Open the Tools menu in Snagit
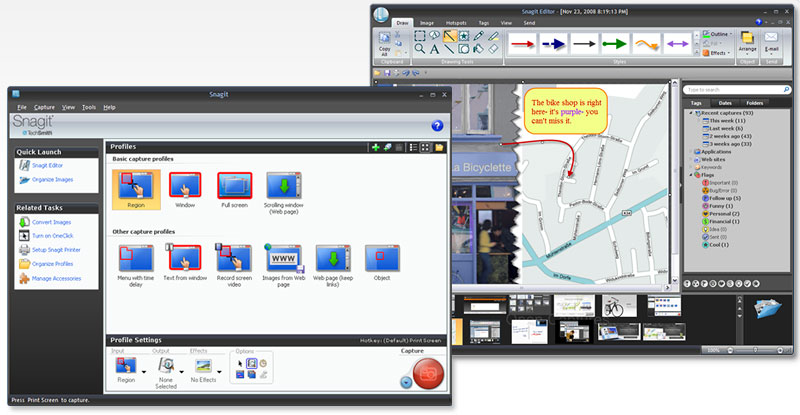Image resolution: width=800 pixels, height=415 pixels. (89, 107)
